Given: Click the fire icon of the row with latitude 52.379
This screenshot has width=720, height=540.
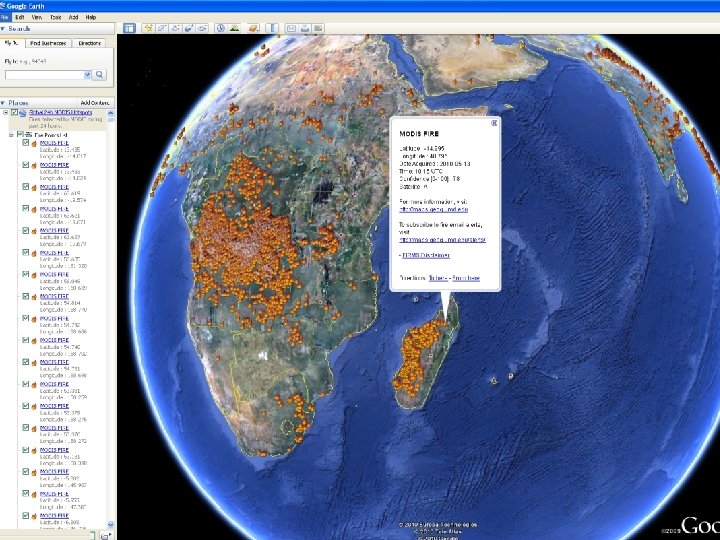Looking at the screenshot, I should tap(34, 407).
